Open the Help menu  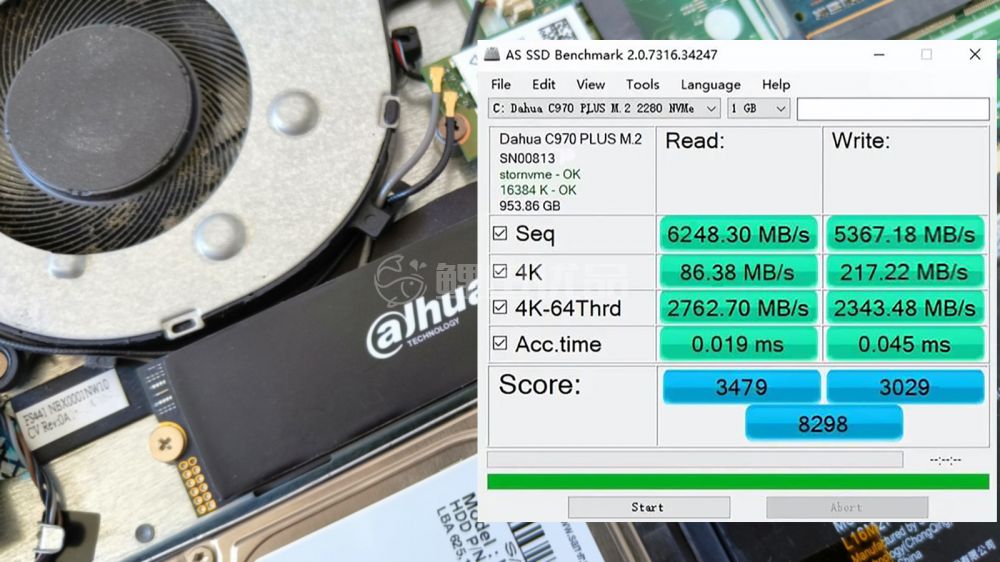(x=776, y=84)
